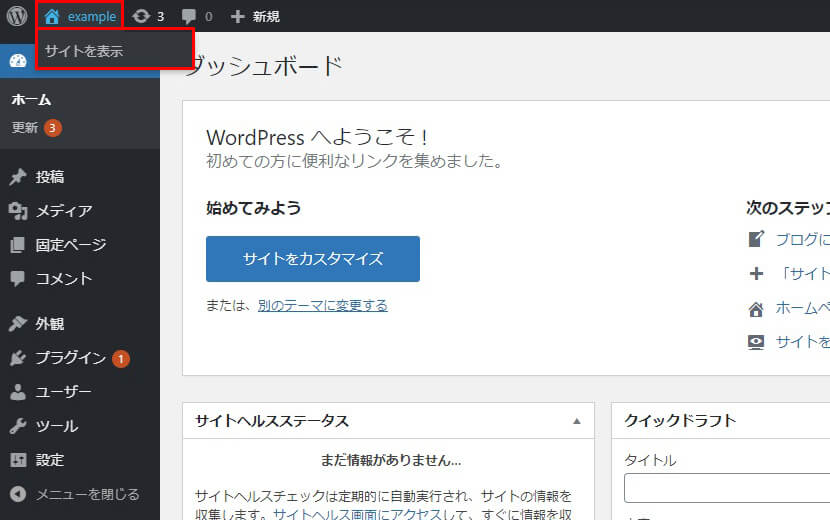This screenshot has width=830, height=520.
Task: Open the ホームペ link in welcome panel
Action: [x=802, y=308]
